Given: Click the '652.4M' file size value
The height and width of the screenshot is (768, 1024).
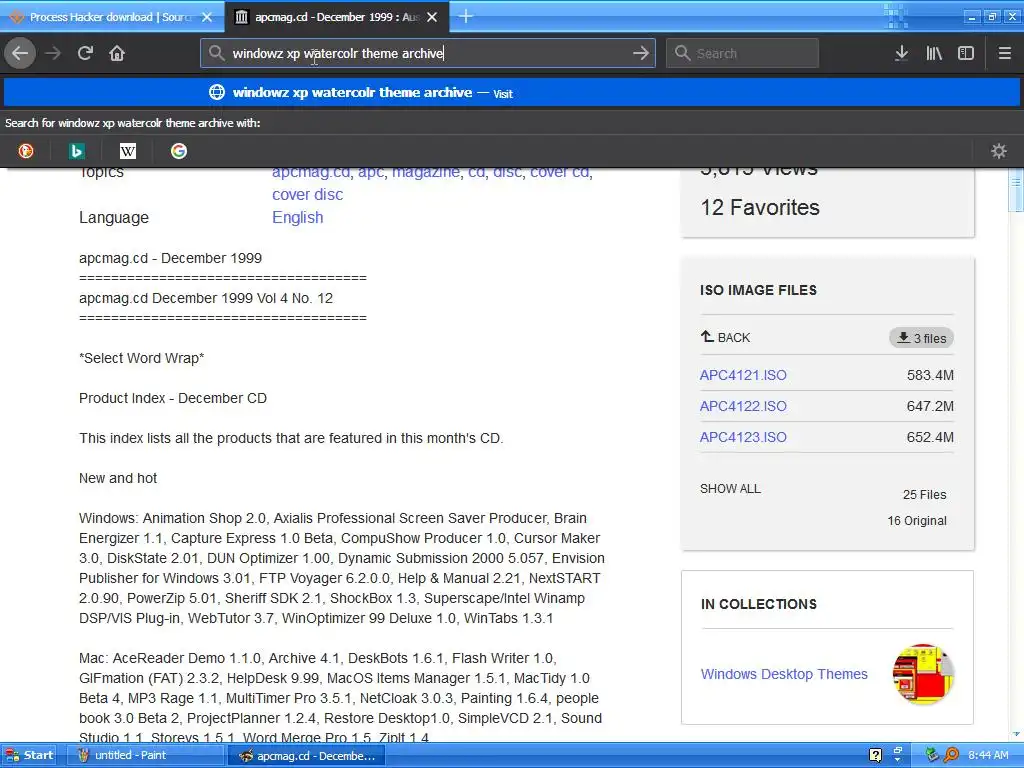Looking at the screenshot, I should click(x=930, y=438).
